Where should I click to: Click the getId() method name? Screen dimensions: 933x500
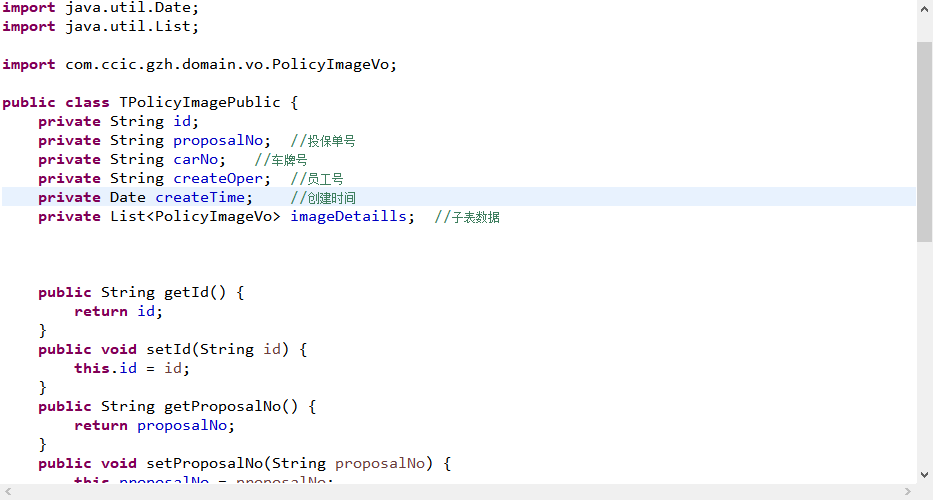[x=195, y=292]
